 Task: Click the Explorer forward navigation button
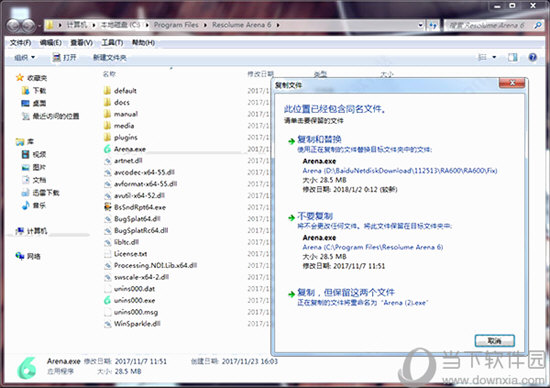tap(29, 26)
